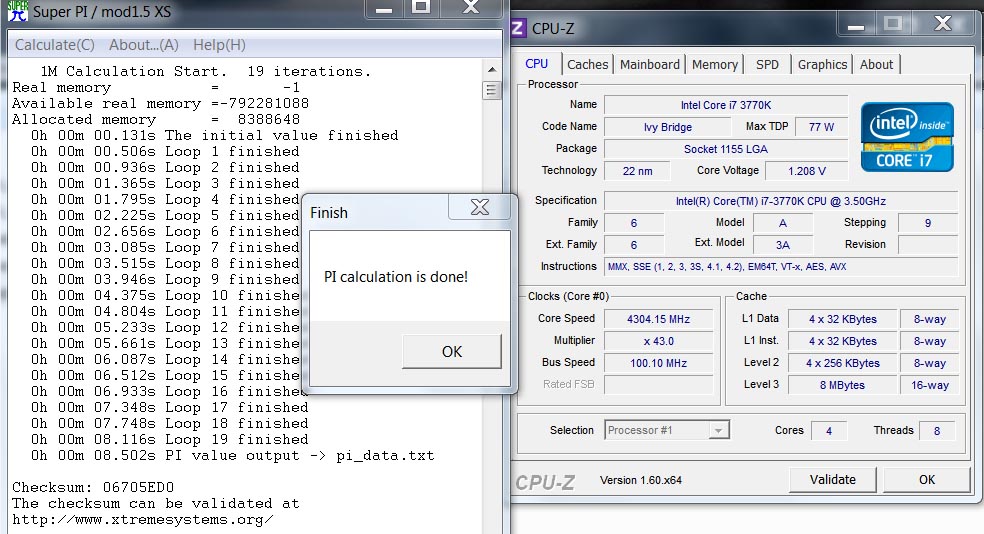Image resolution: width=984 pixels, height=534 pixels.
Task: Minimize the Super PI window
Action: click(x=383, y=9)
